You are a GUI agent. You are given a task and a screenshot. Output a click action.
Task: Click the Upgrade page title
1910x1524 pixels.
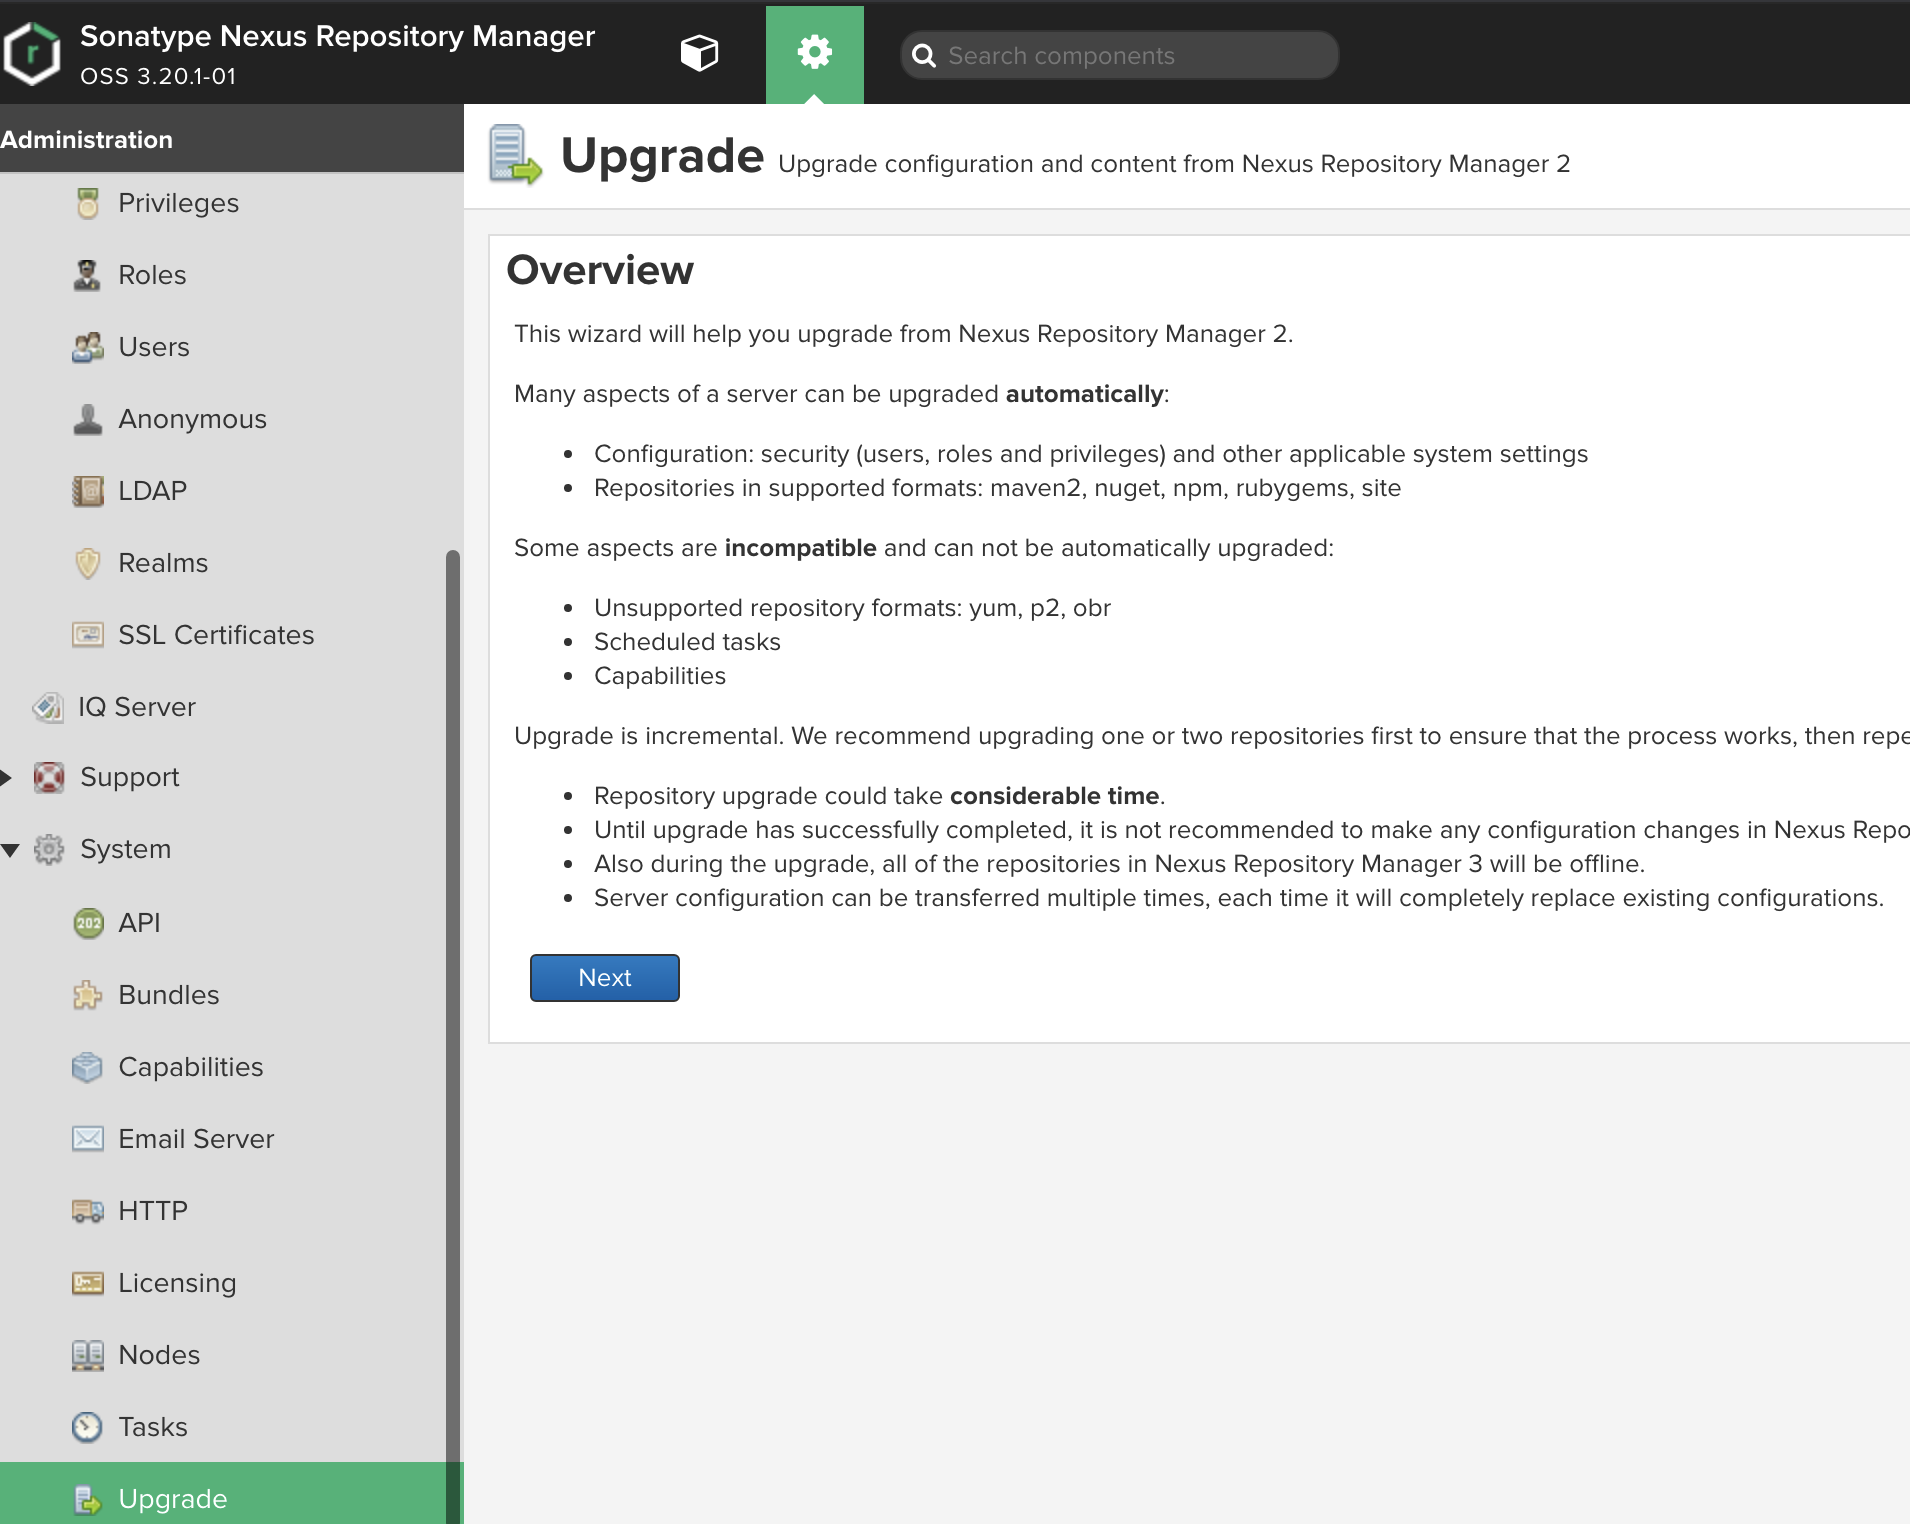pos(662,157)
